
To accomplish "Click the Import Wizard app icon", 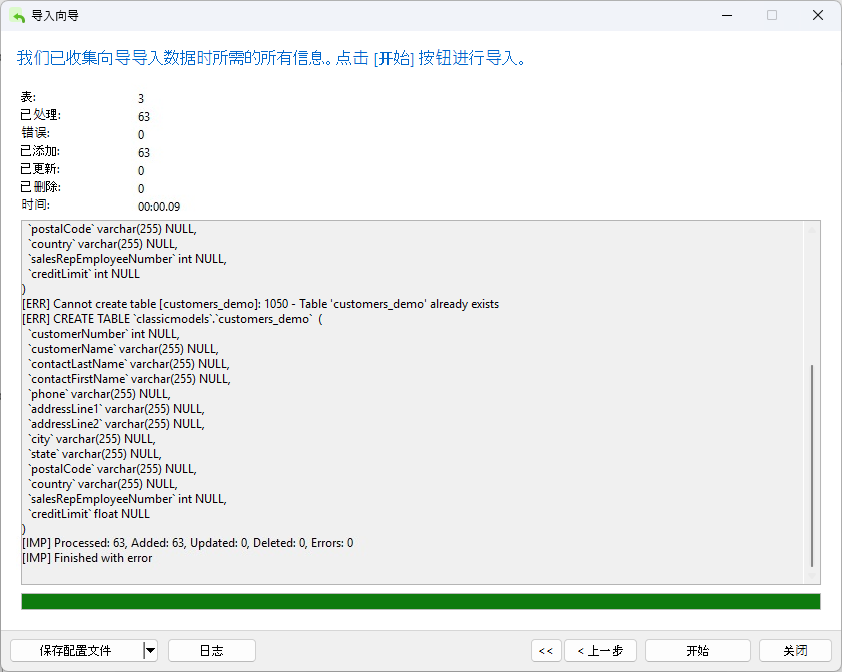I will coord(18,16).
